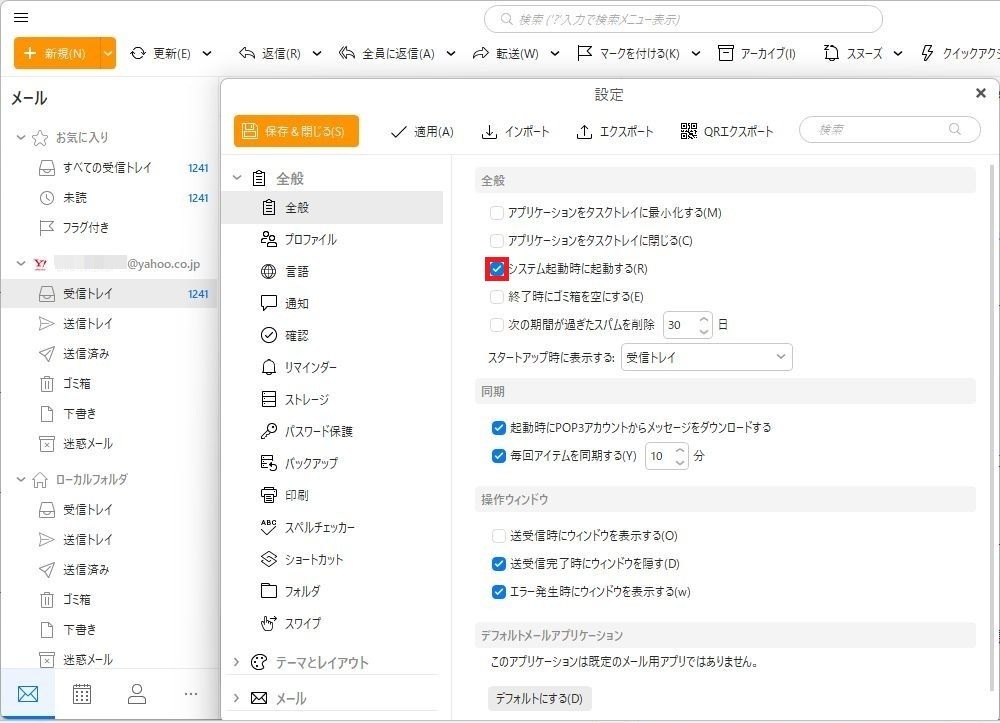Open dropdown arrow beside 新規 button
The width and height of the screenshot is (1000, 723).
pos(108,53)
